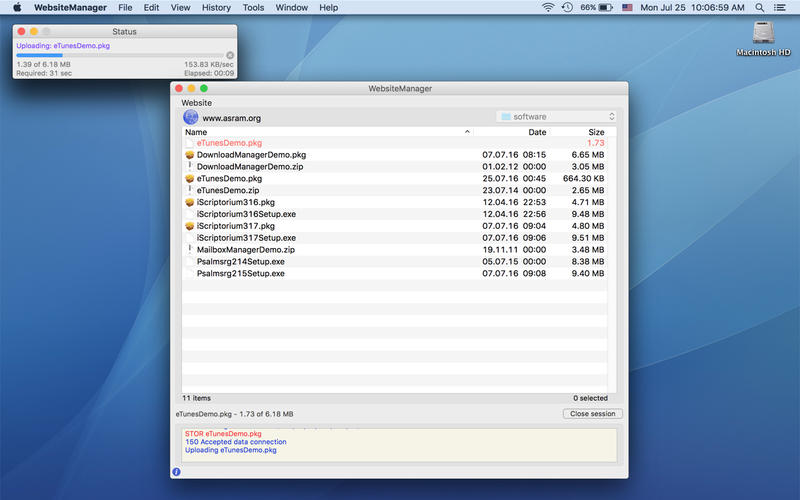Click the menu bar clock Mon Jul 25
The width and height of the screenshot is (800, 500).
(692, 8)
